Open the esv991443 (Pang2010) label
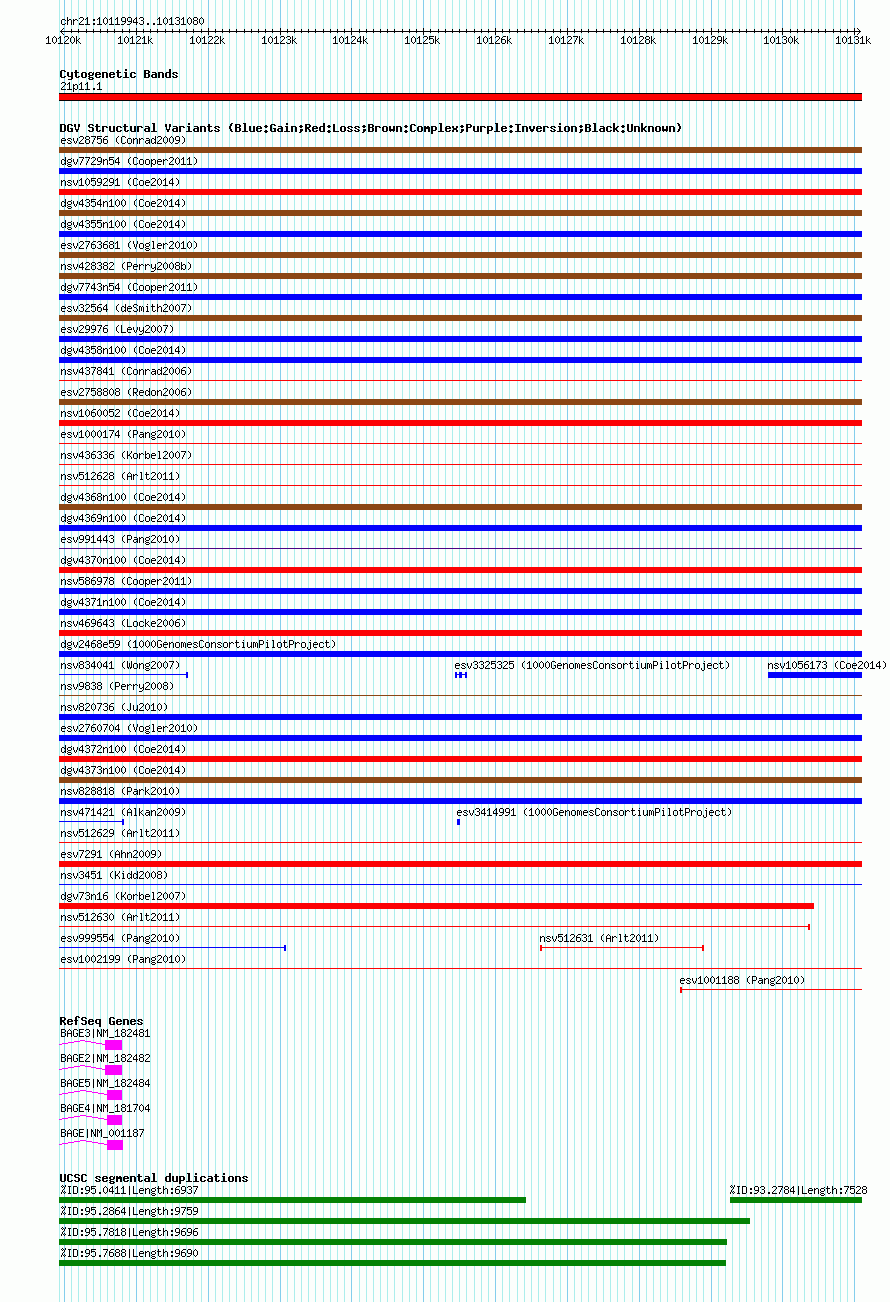The width and height of the screenshot is (890, 1302). click(120, 539)
